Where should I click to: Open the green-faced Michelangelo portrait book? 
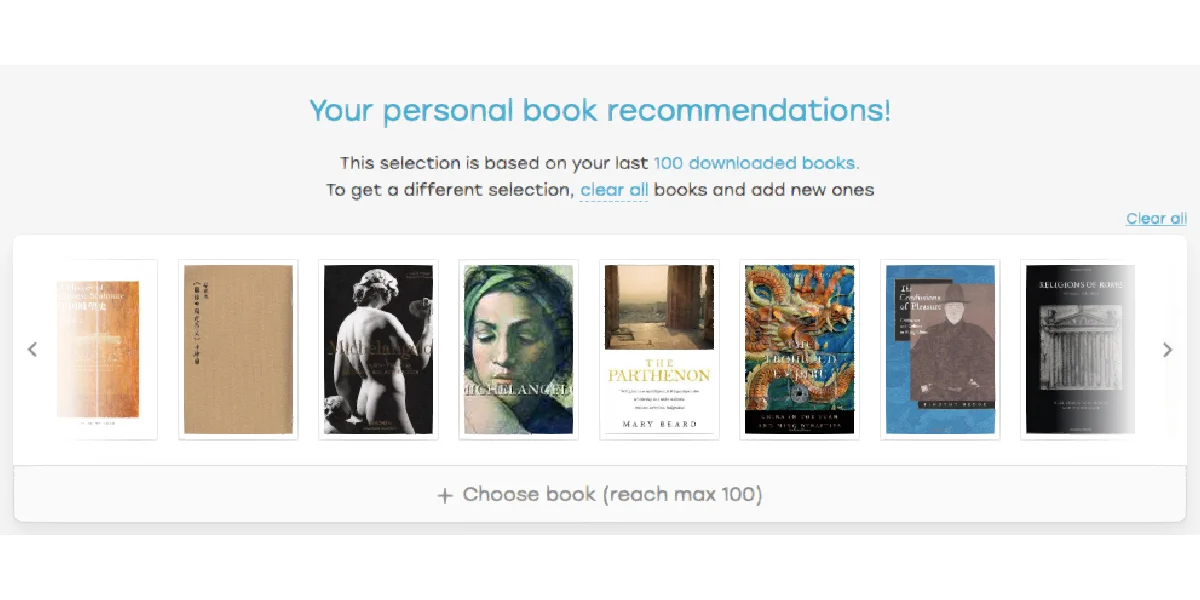[519, 349]
